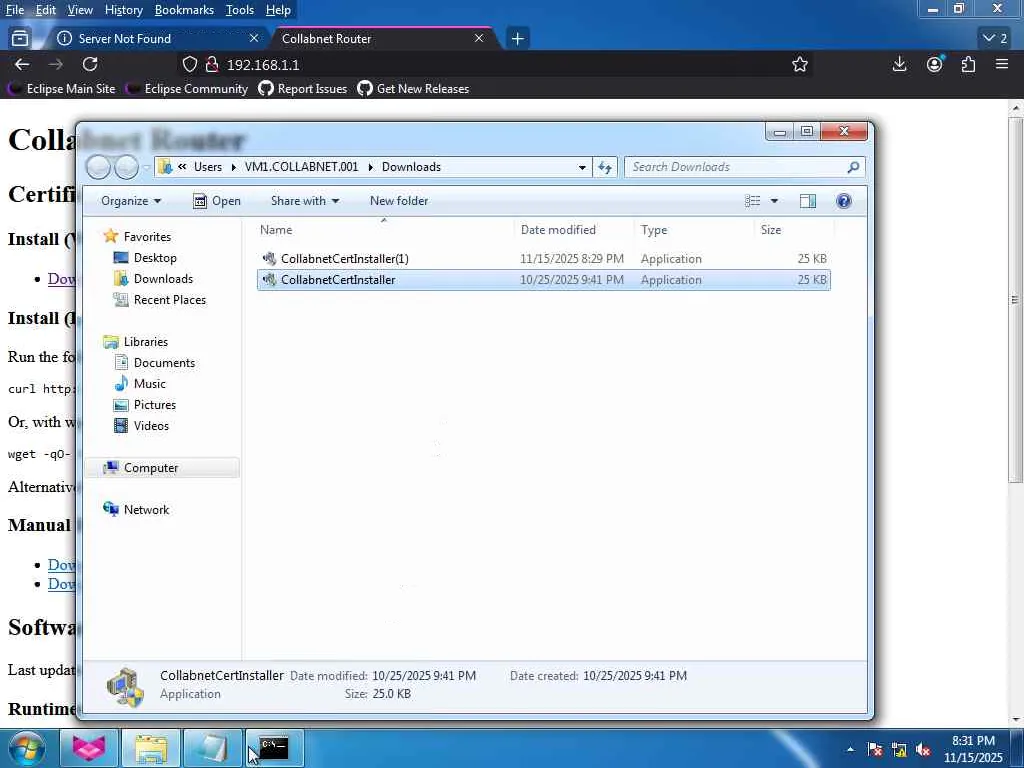Image resolution: width=1024 pixels, height=768 pixels.
Task: Expand the Organize dropdown menu
Action: click(x=131, y=200)
